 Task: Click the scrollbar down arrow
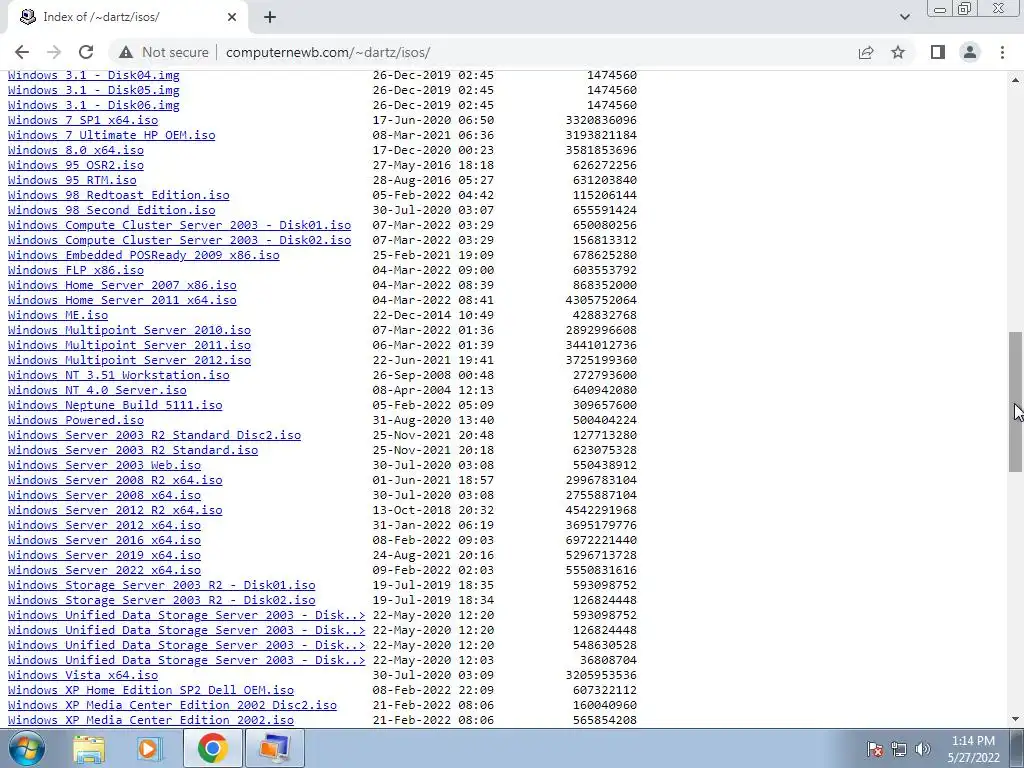click(1016, 719)
